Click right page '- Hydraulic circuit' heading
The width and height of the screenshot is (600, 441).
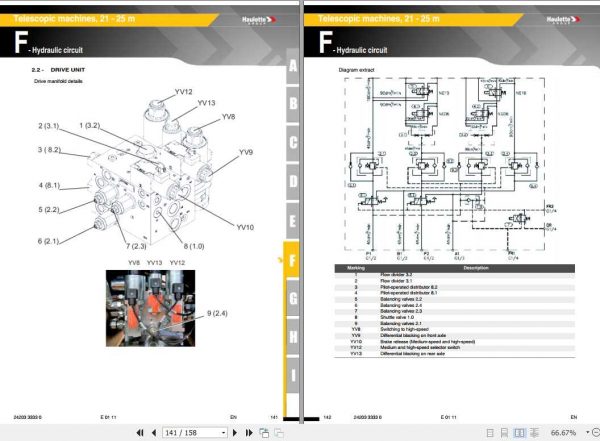(x=360, y=50)
